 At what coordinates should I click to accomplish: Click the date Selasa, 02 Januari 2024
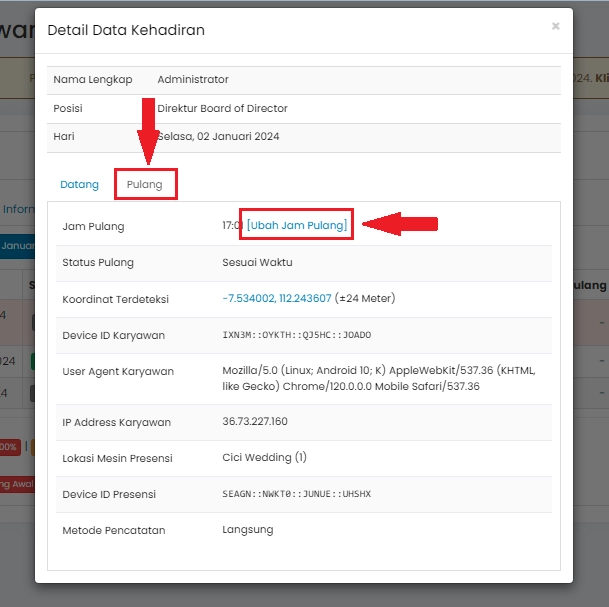pos(220,136)
